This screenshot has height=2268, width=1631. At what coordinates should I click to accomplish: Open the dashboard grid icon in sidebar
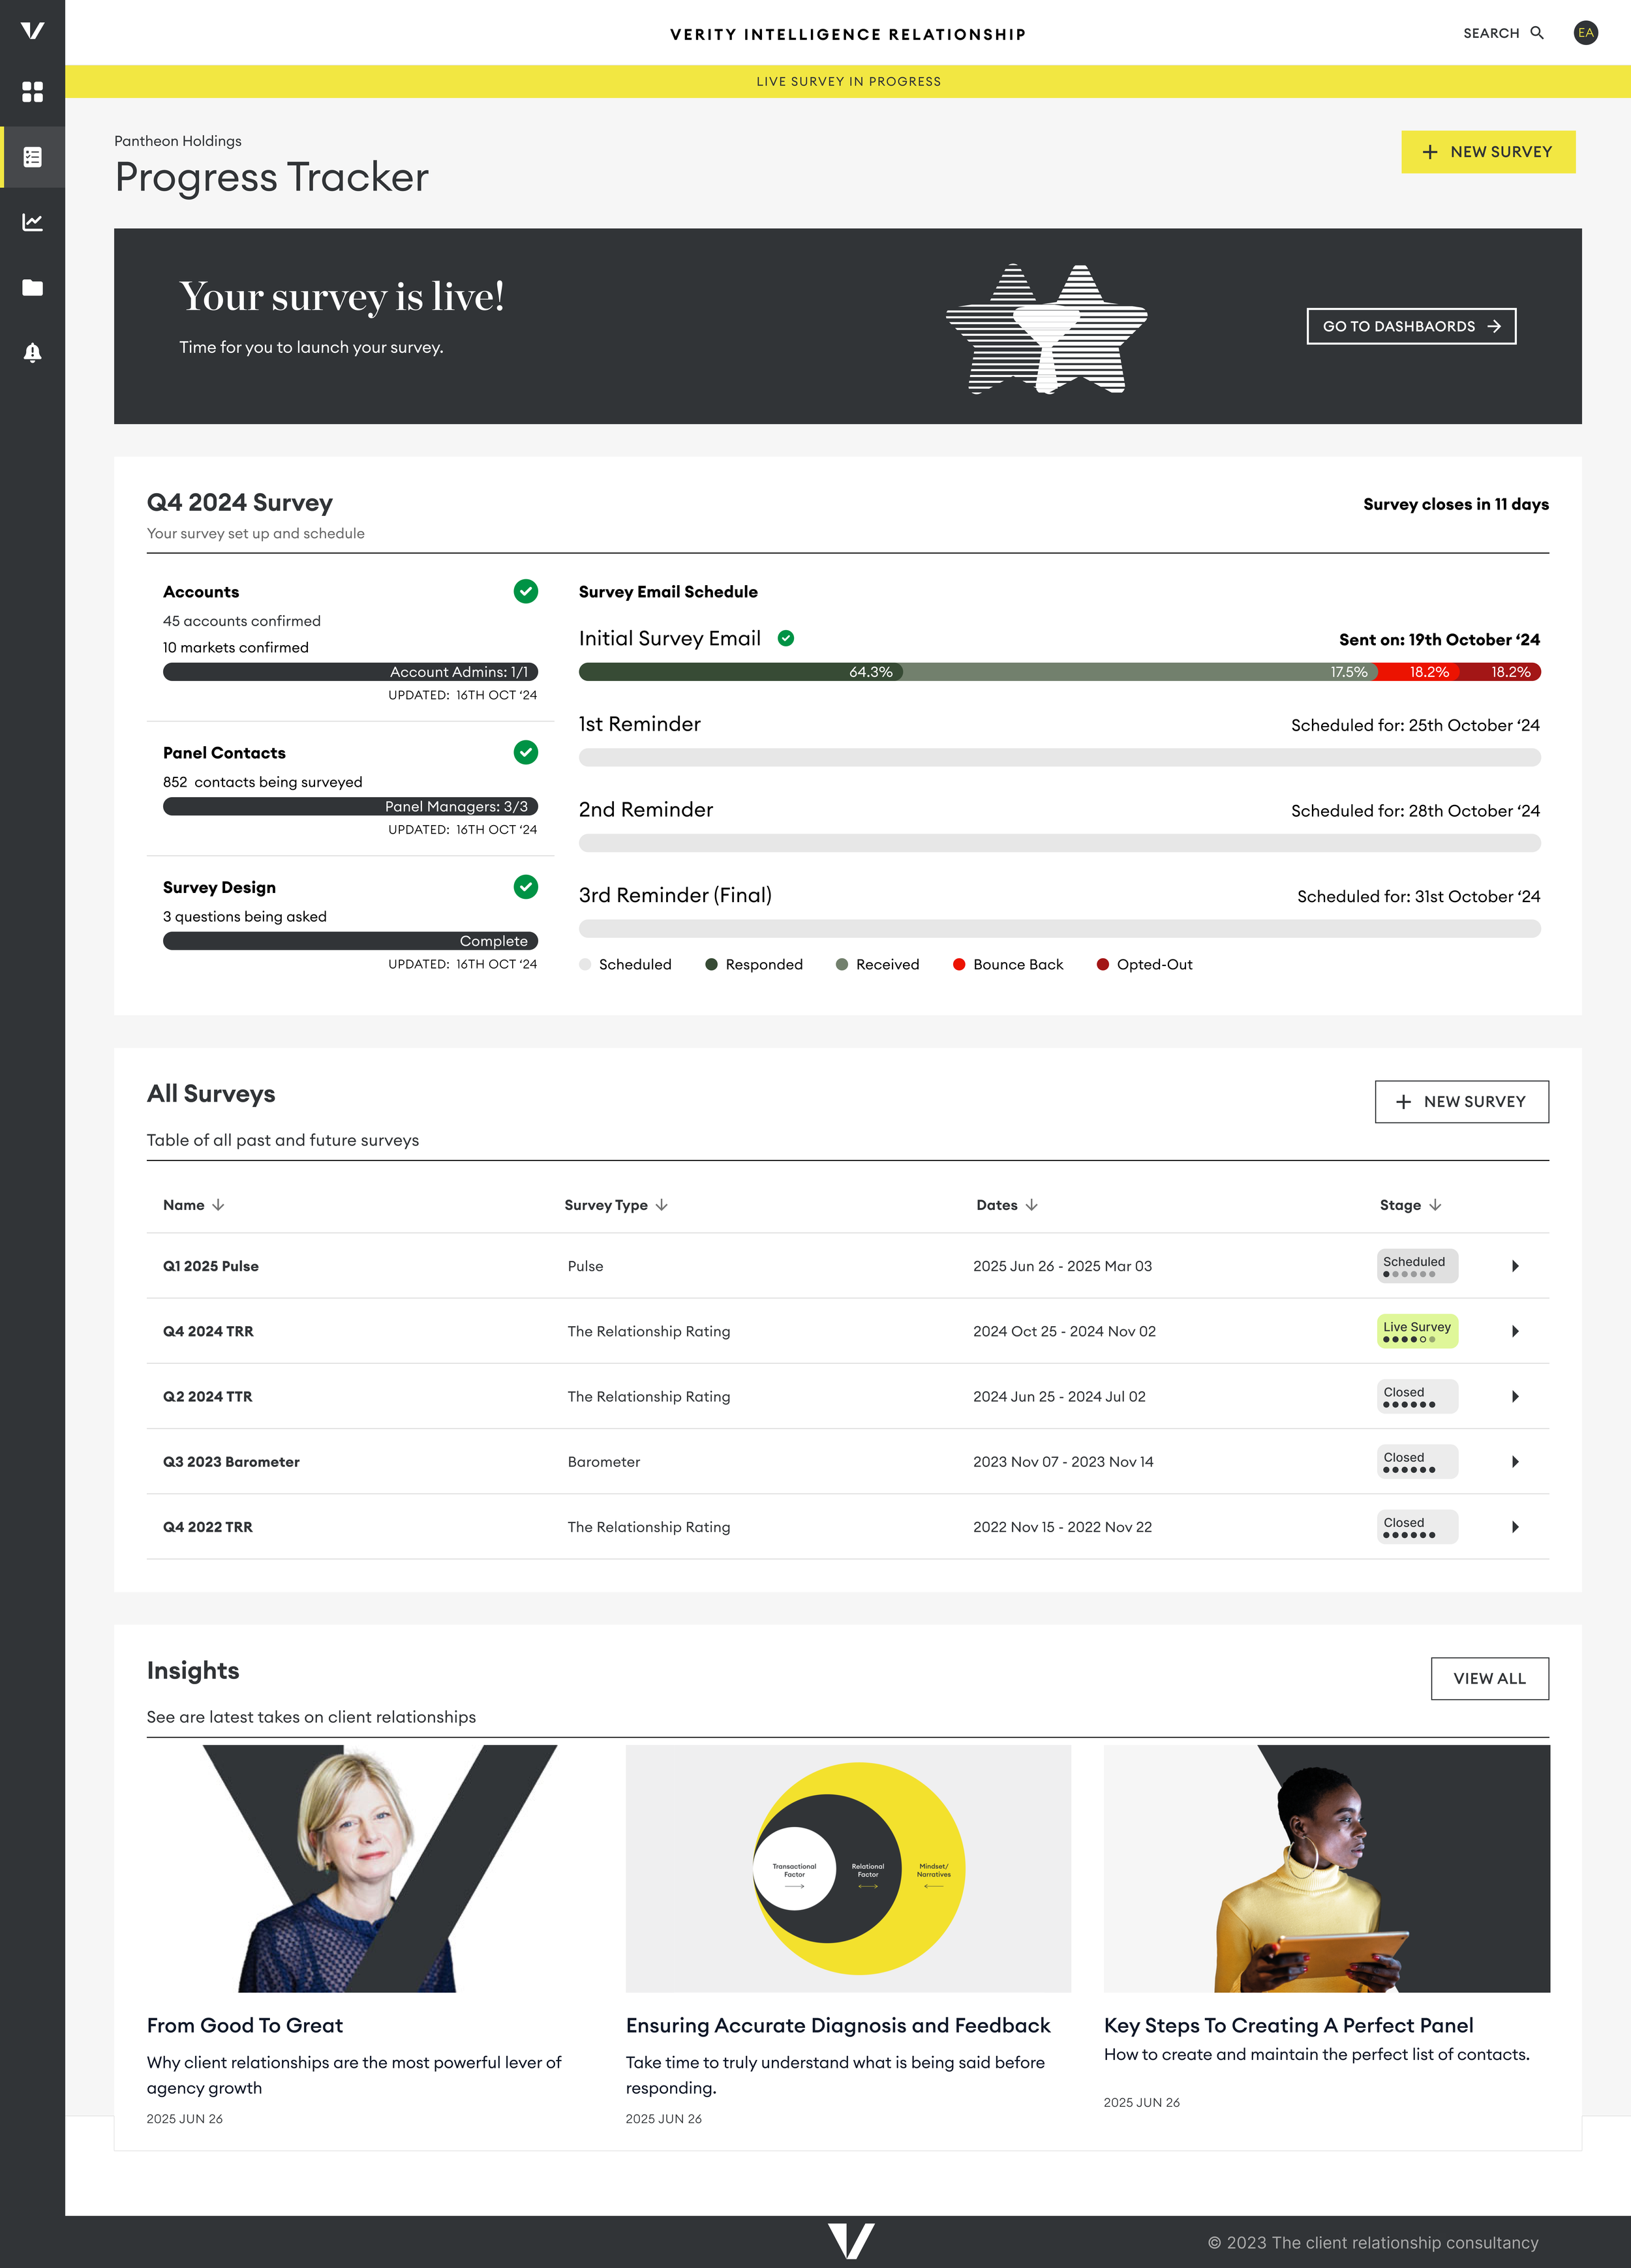pos(32,92)
